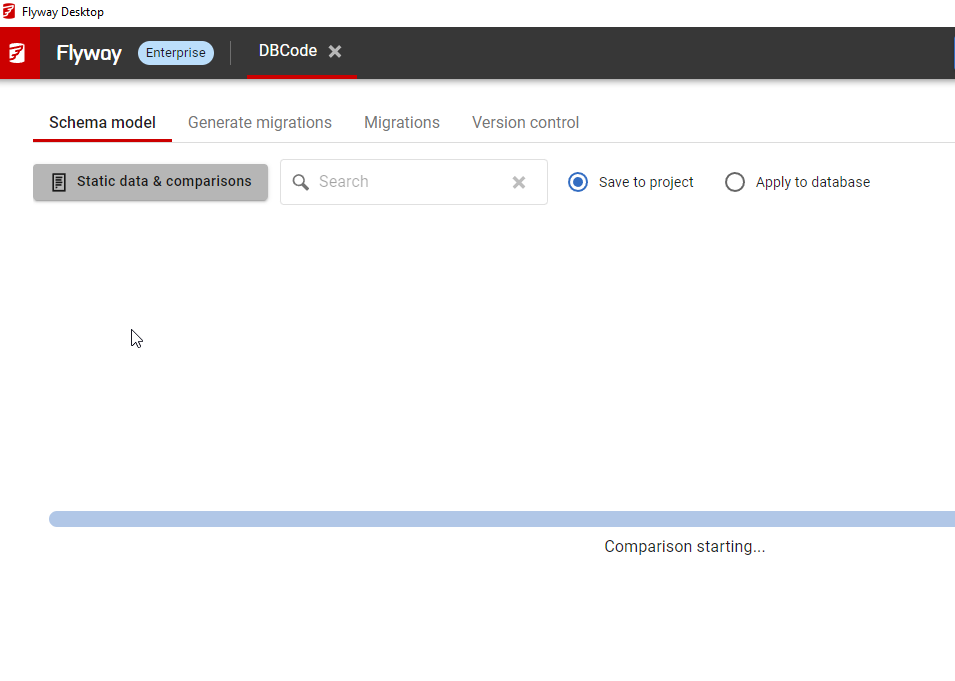Screen dimensions: 955x681
Task: Go to the Generate migrations tab
Action: point(260,123)
